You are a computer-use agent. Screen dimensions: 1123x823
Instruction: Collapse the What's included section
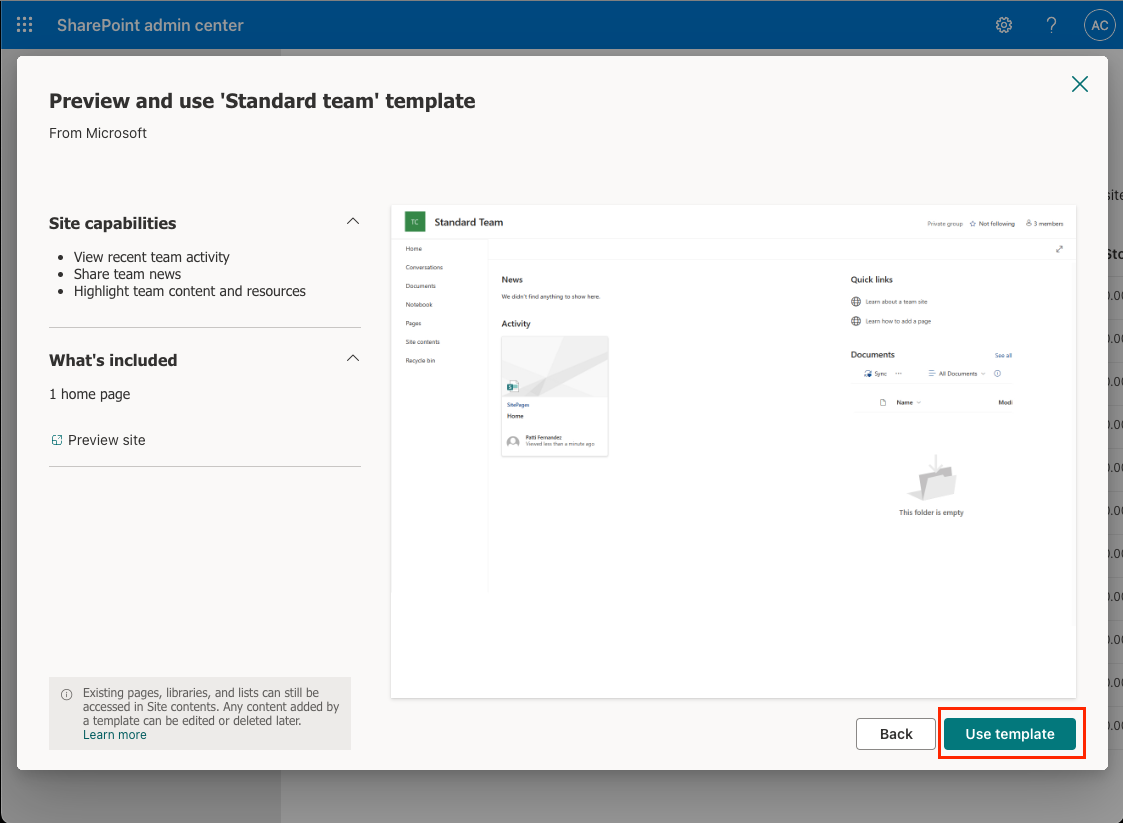353,358
